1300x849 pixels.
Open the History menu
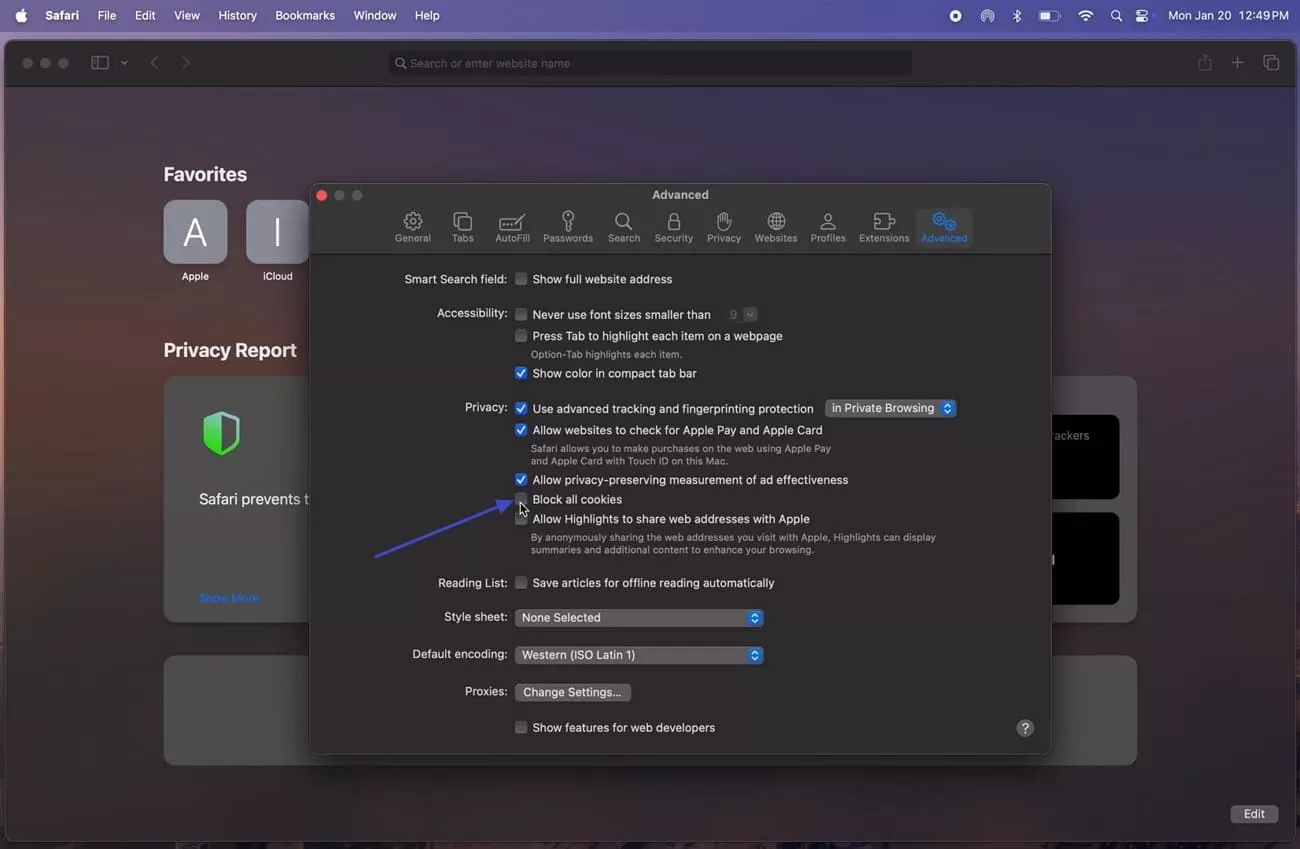click(237, 15)
